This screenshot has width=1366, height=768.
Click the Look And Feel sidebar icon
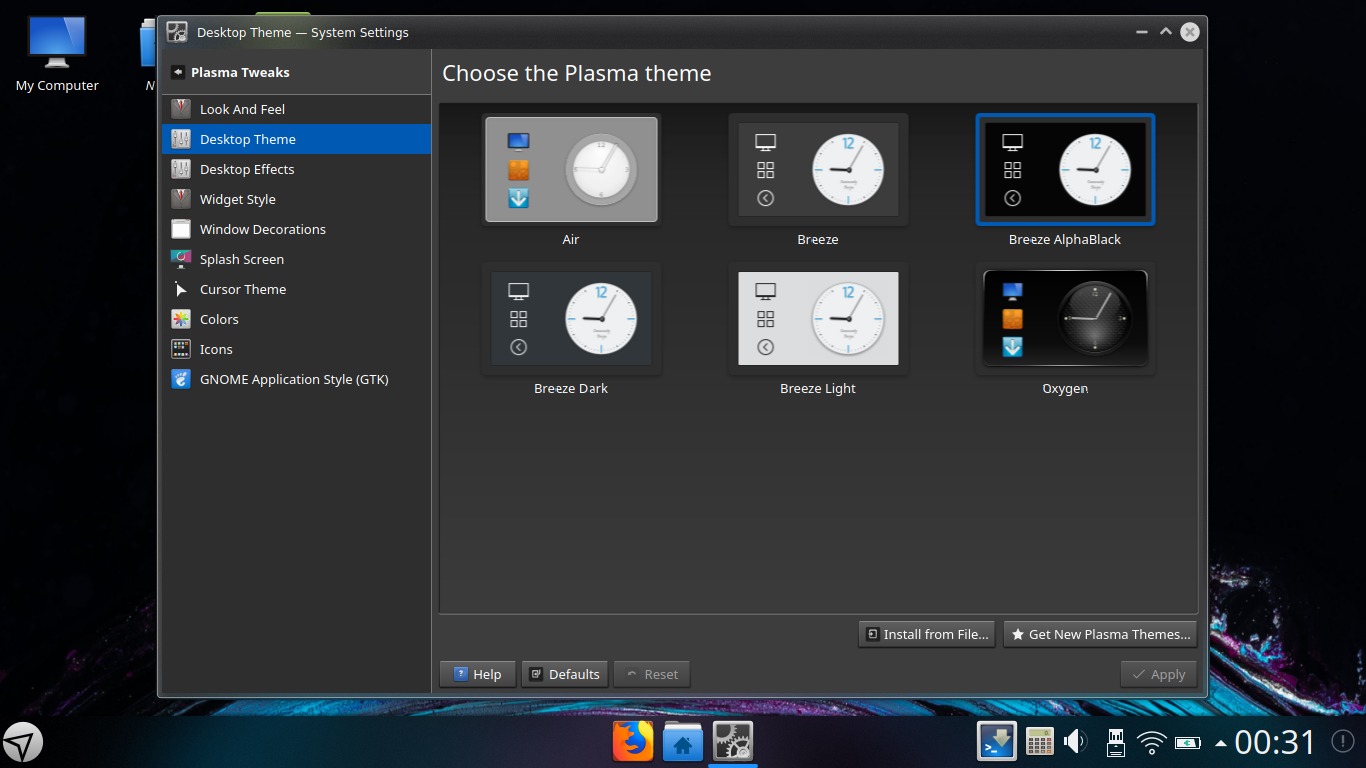(x=181, y=109)
